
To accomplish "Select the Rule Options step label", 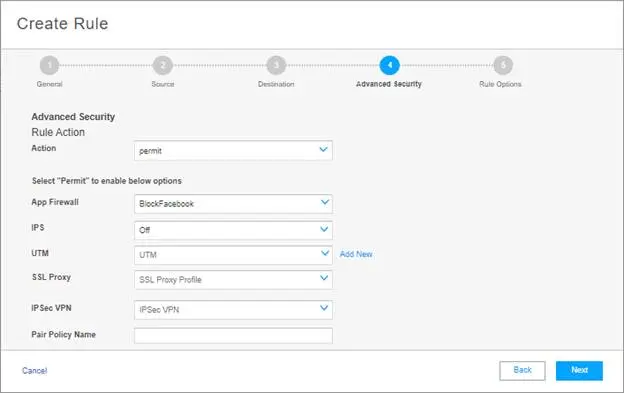I will (x=500, y=84).
